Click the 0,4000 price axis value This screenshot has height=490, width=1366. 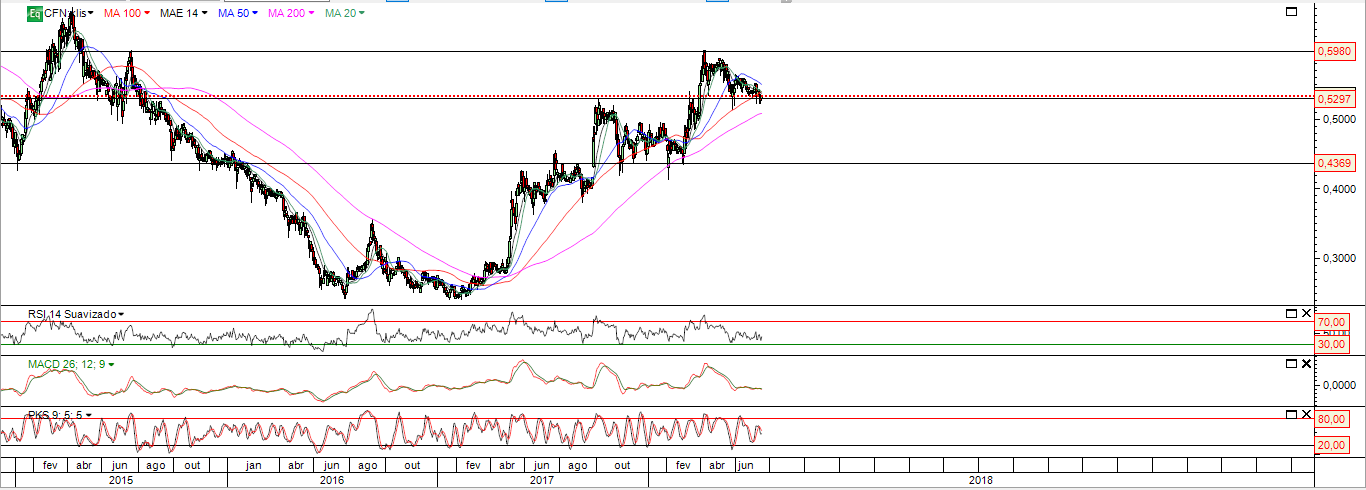tap(1338, 191)
